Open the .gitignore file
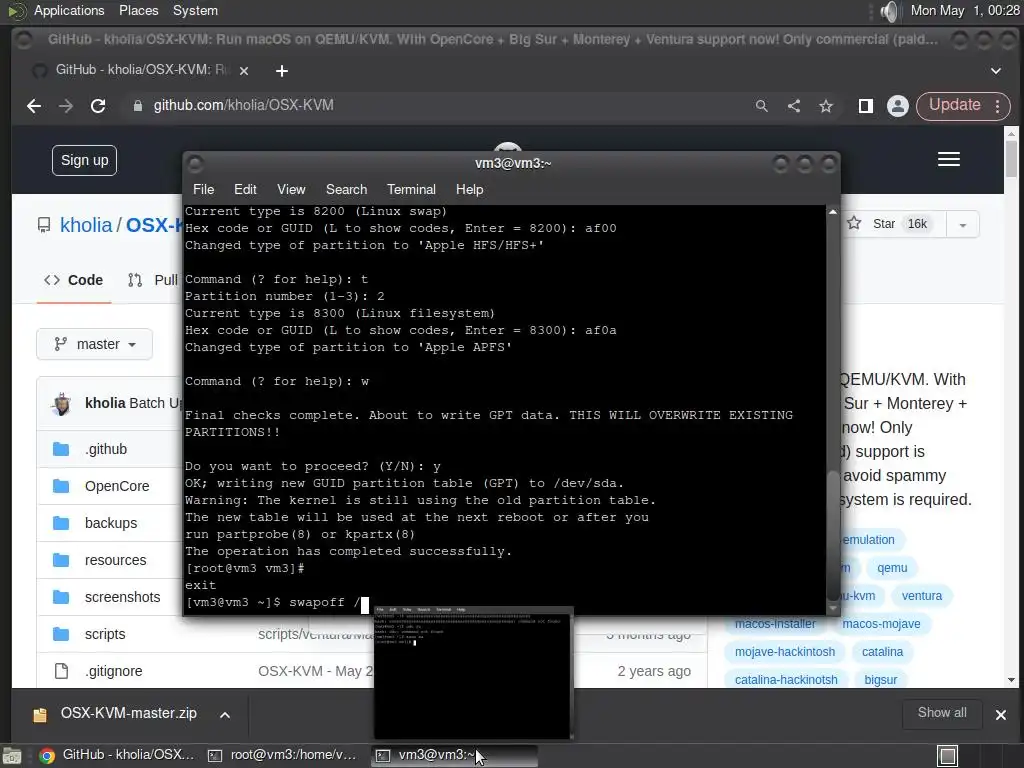Screen dimensions: 1024x768 pyautogui.click(x=114, y=671)
